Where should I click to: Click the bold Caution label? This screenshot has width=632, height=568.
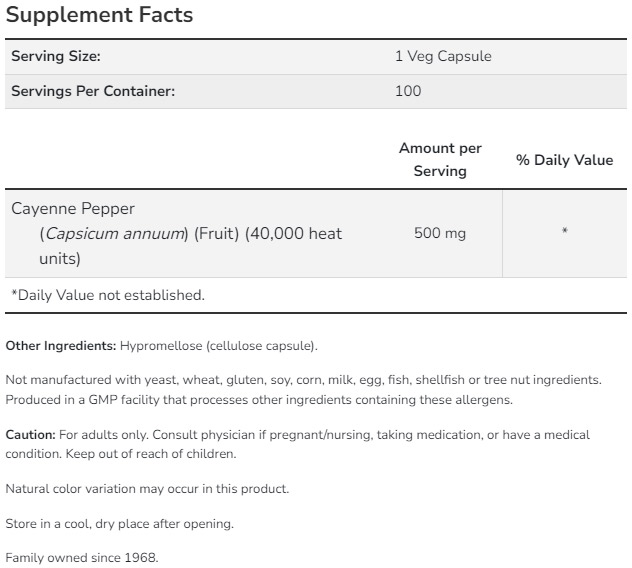point(30,435)
